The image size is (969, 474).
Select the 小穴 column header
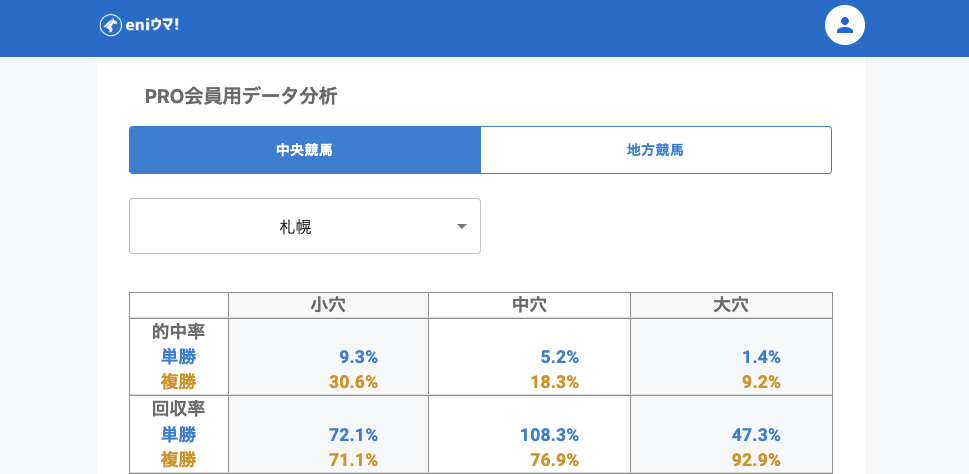click(328, 305)
